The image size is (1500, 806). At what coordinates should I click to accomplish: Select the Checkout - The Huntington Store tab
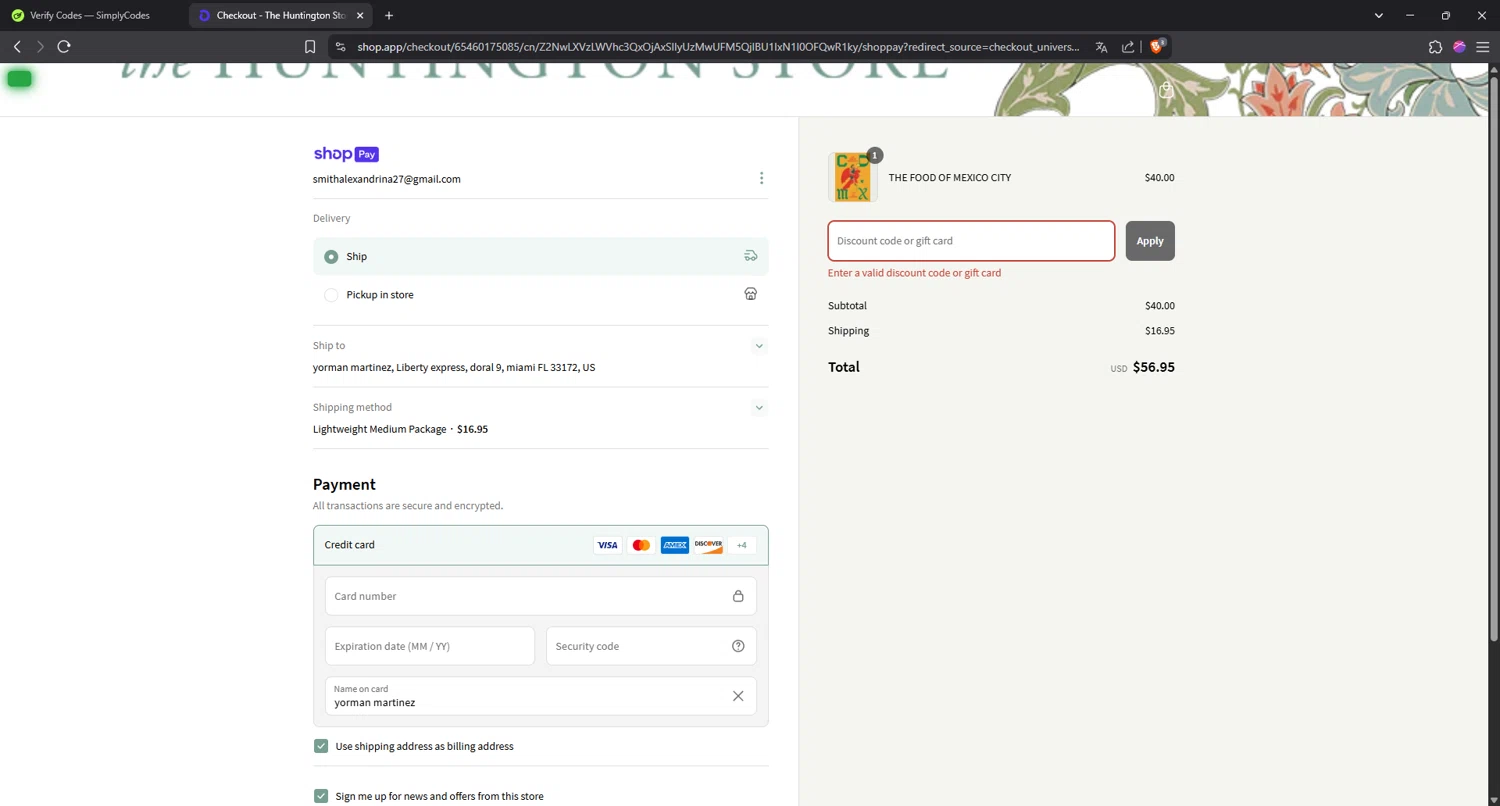click(x=280, y=16)
